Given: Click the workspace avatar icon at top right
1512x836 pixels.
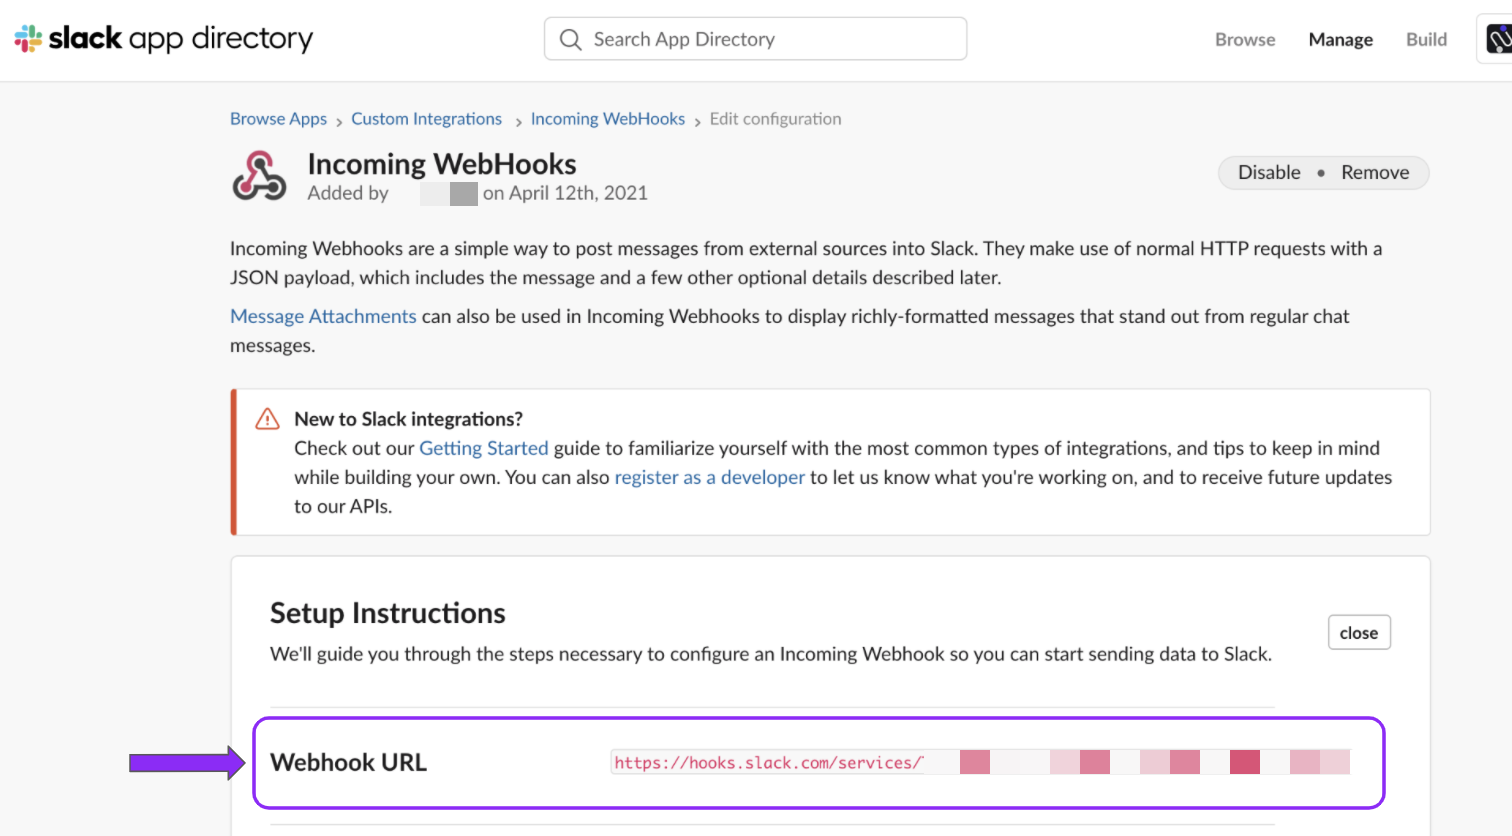Looking at the screenshot, I should [x=1497, y=39].
